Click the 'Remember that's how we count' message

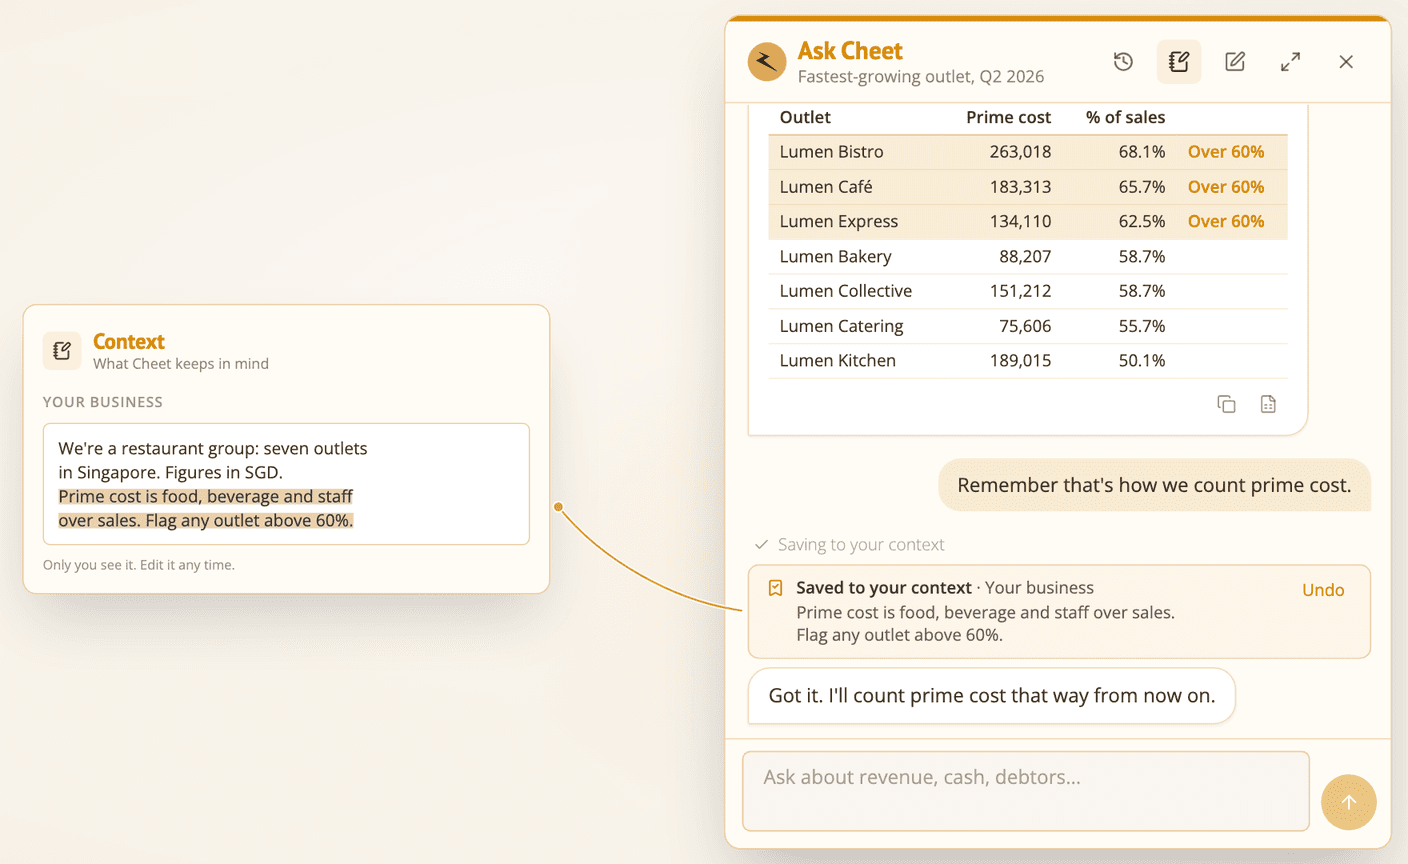tap(1154, 485)
